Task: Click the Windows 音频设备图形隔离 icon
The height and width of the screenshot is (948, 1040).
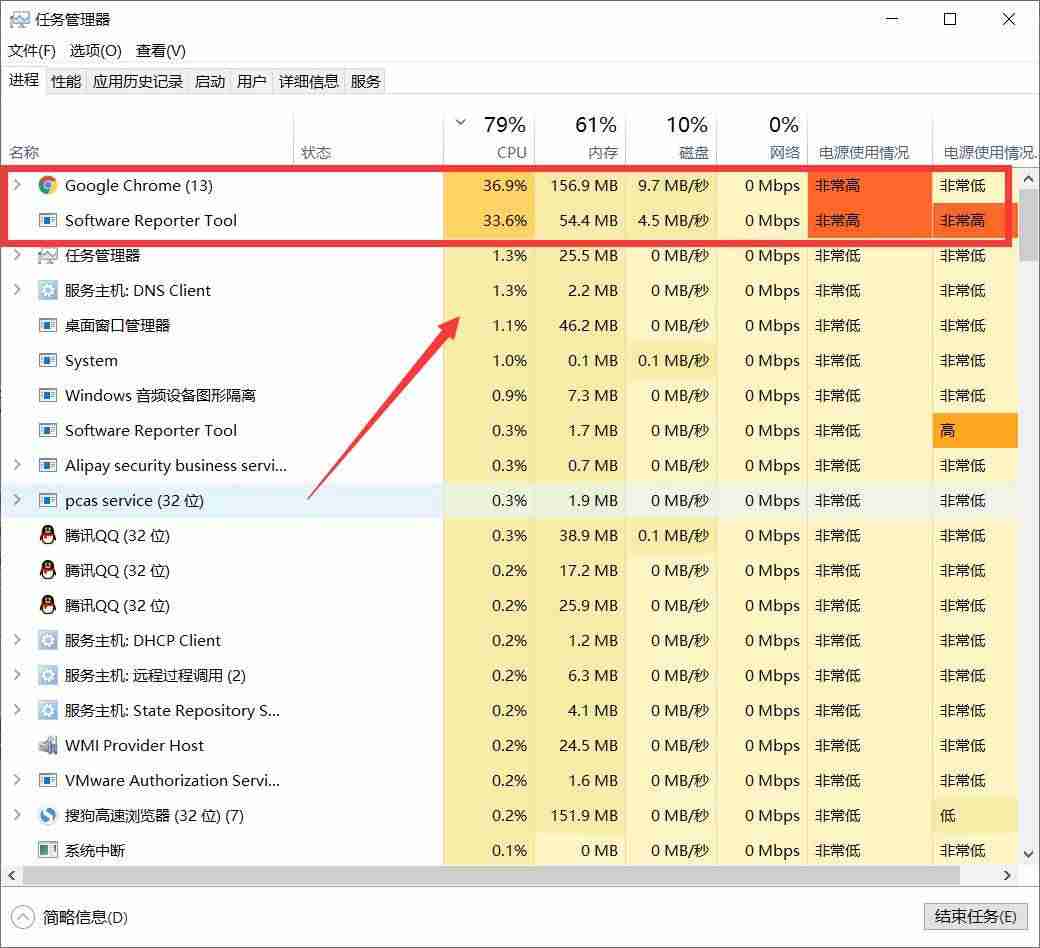Action: pos(47,395)
